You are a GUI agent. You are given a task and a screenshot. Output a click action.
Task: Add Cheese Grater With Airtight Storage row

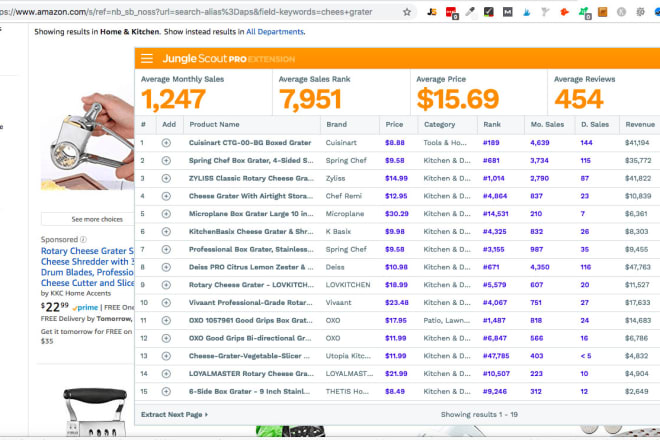(166, 196)
